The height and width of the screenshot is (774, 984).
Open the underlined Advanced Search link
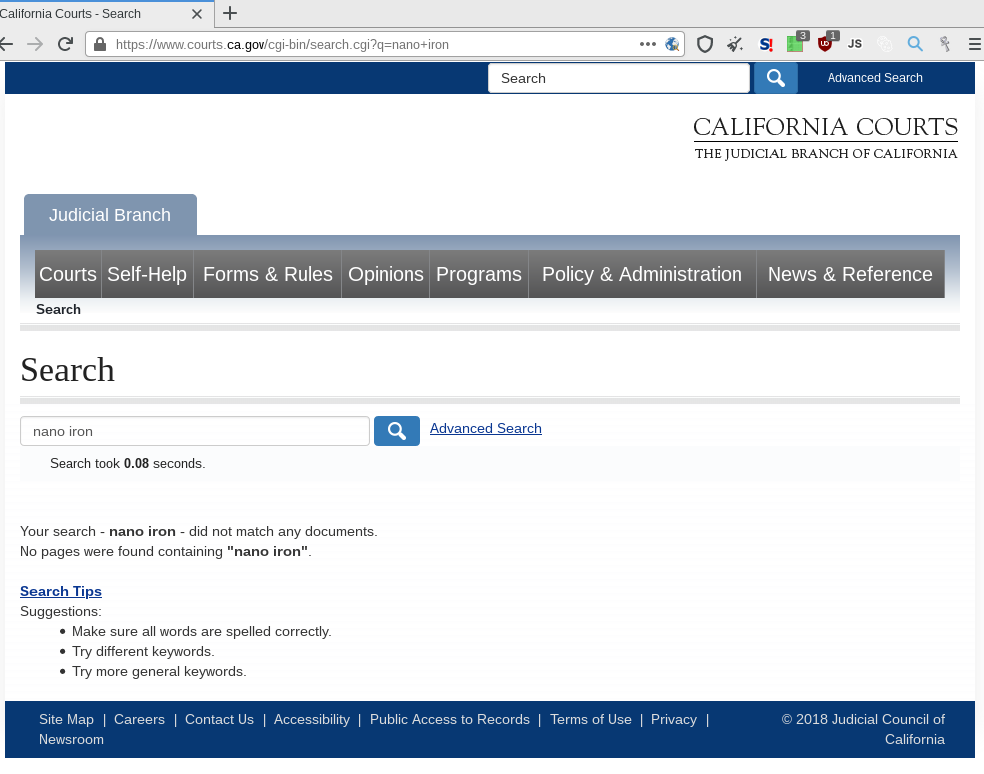(x=486, y=428)
